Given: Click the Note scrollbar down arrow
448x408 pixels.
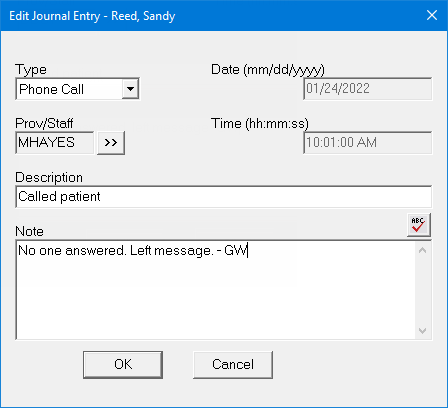Looking at the screenshot, I should [x=423, y=331].
